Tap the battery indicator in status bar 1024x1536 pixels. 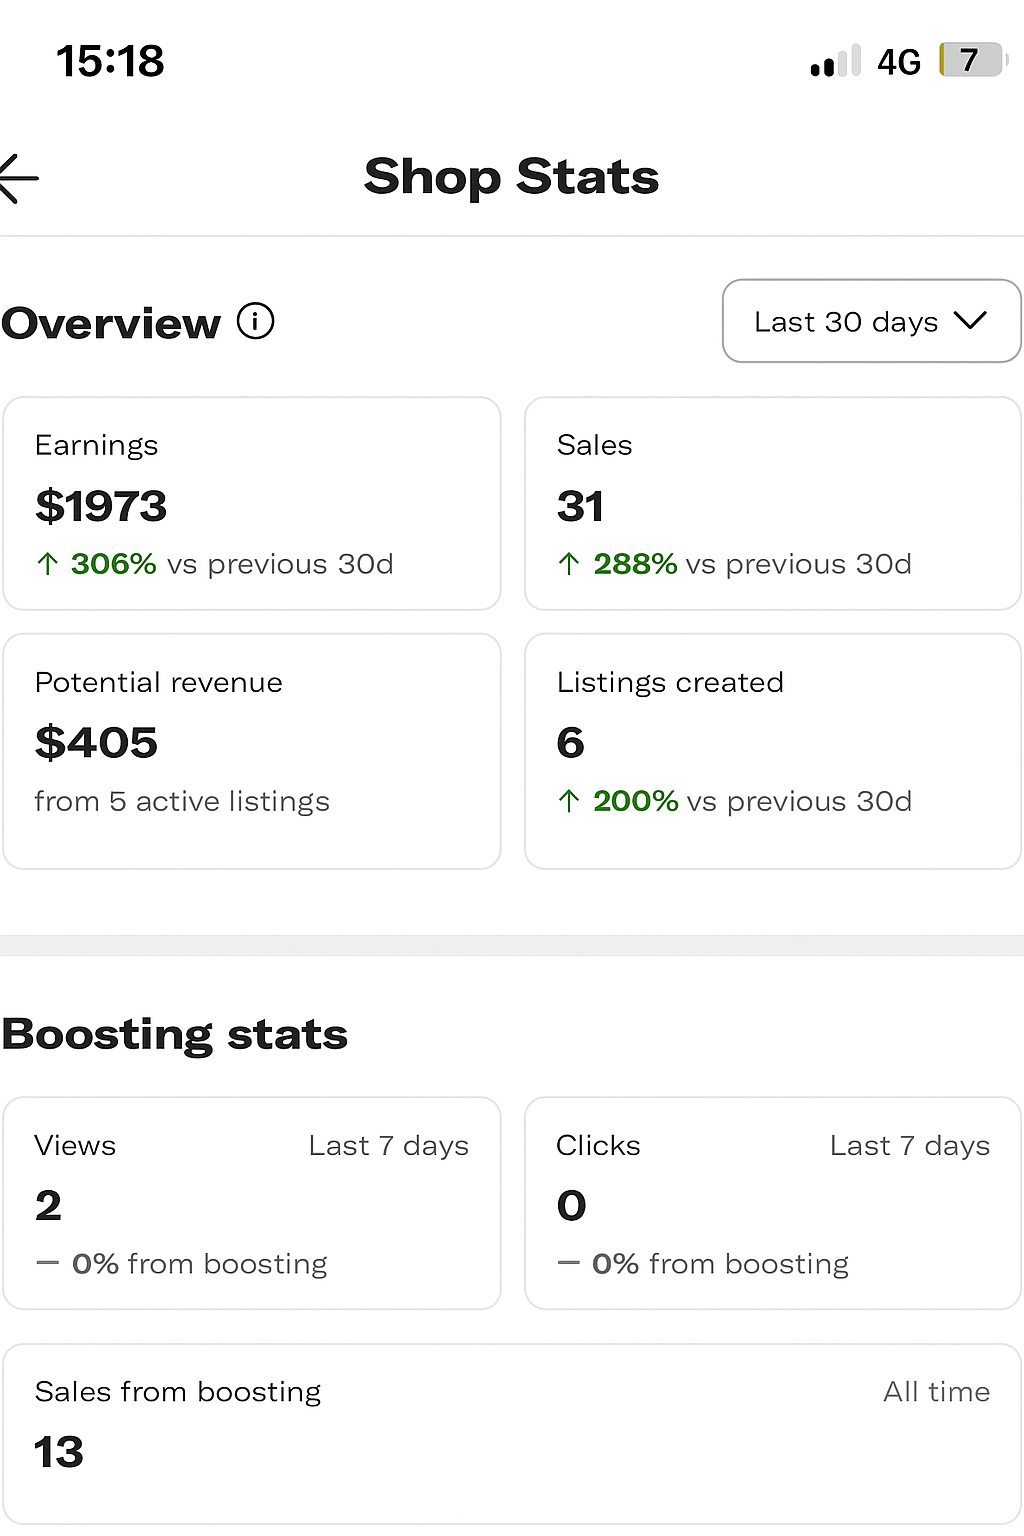click(x=972, y=60)
